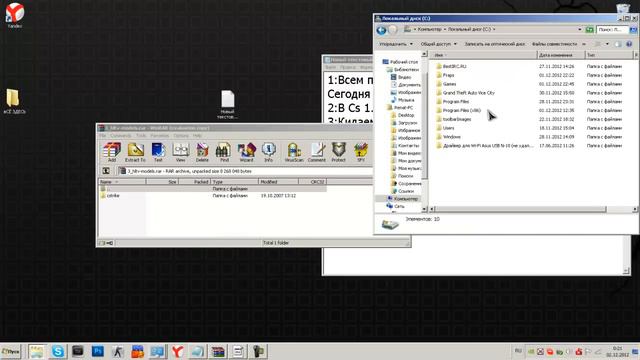Click the Forward button in Explorer

click(x=393, y=30)
